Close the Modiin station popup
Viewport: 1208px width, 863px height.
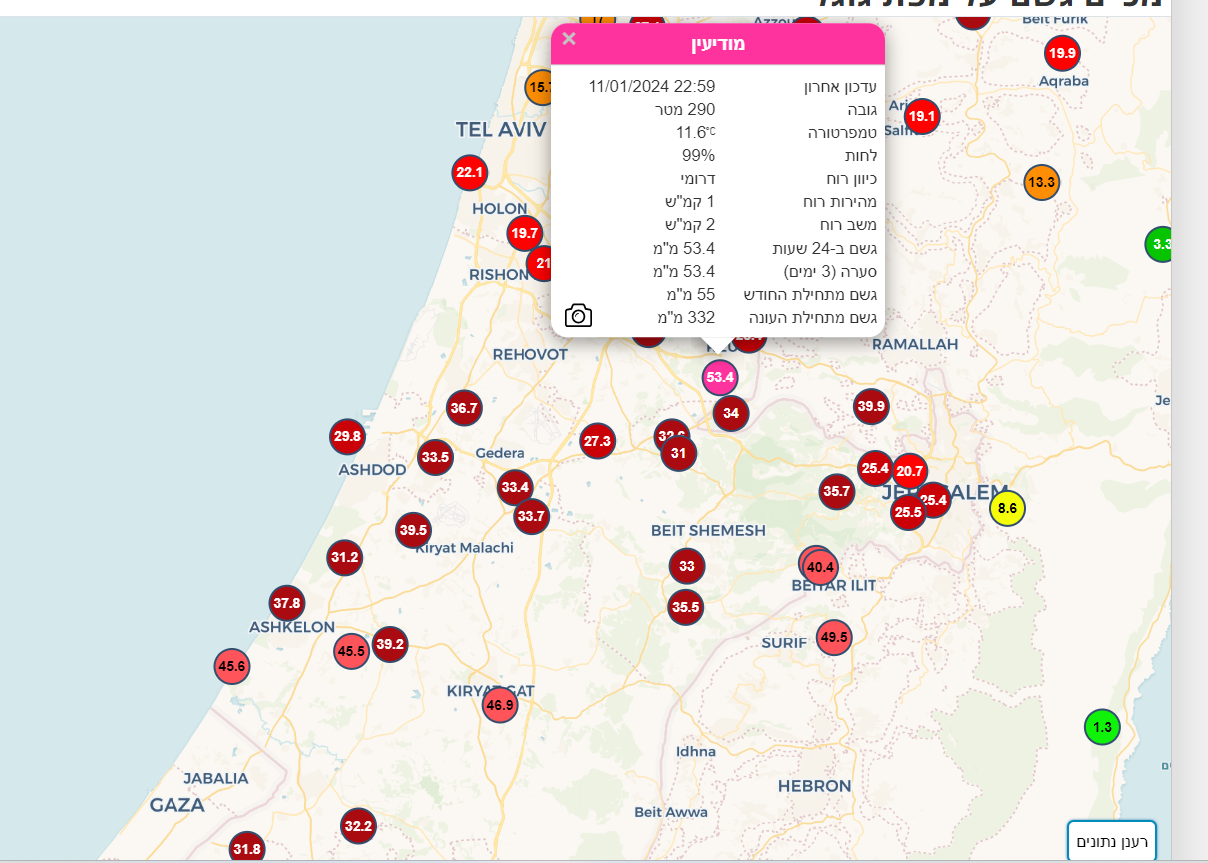(569, 39)
